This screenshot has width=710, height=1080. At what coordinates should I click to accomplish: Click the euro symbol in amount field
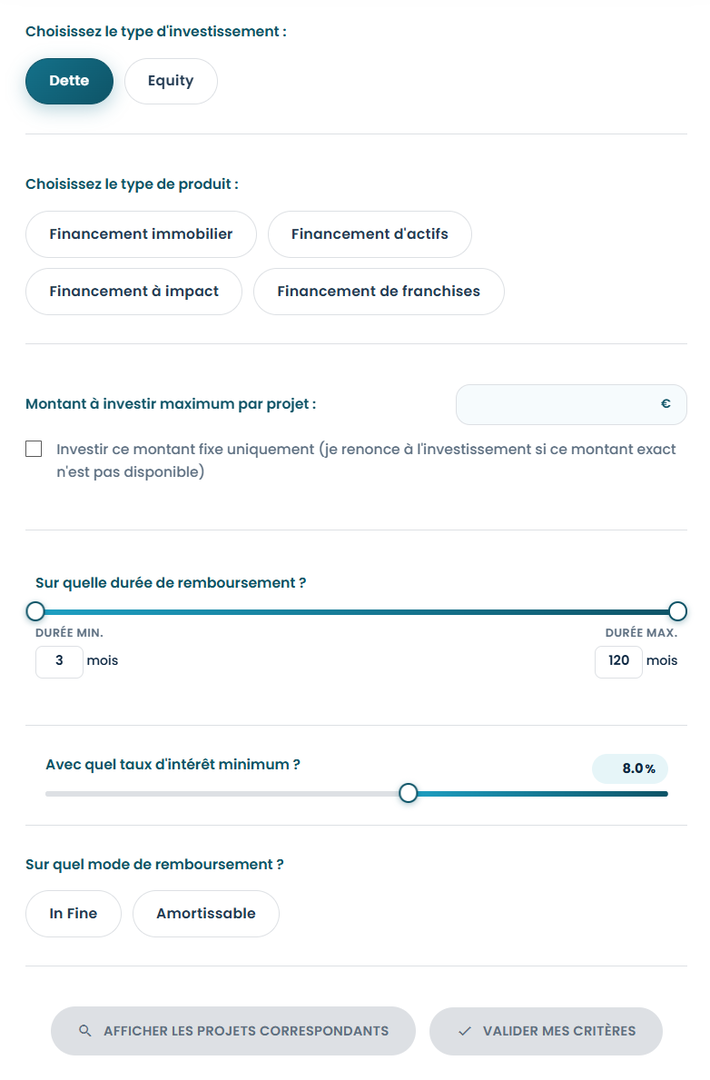(665, 404)
